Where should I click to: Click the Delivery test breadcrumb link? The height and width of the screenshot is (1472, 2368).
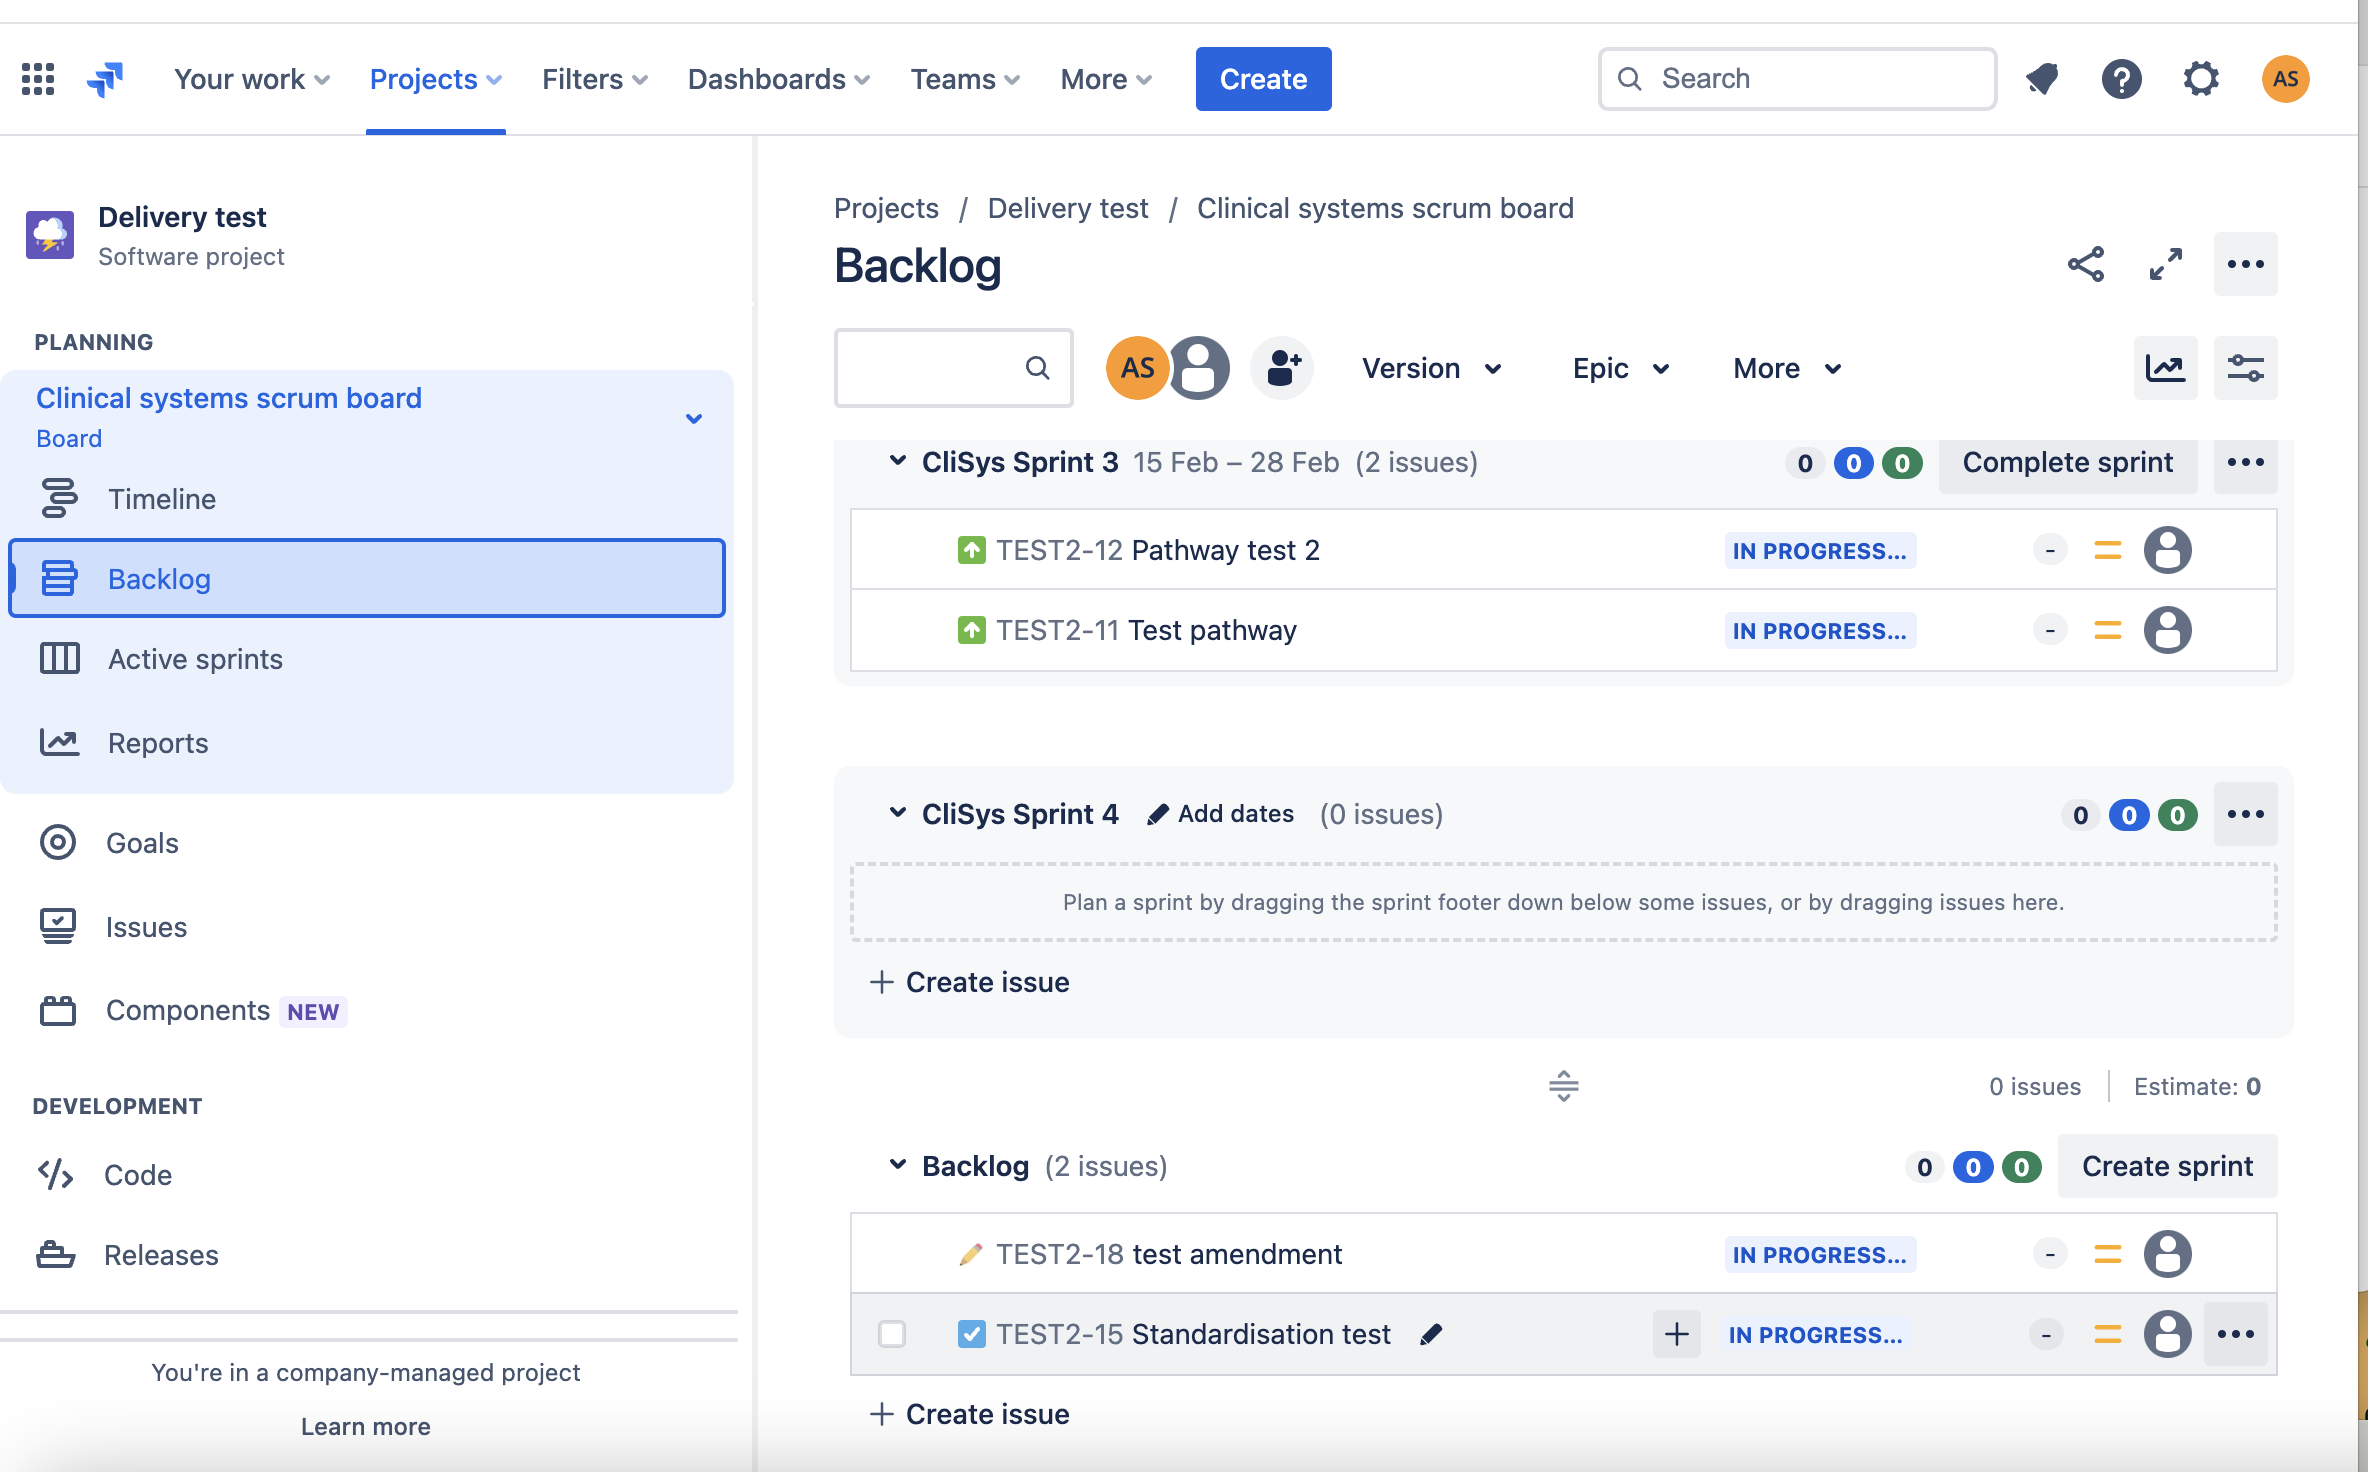1067,209
